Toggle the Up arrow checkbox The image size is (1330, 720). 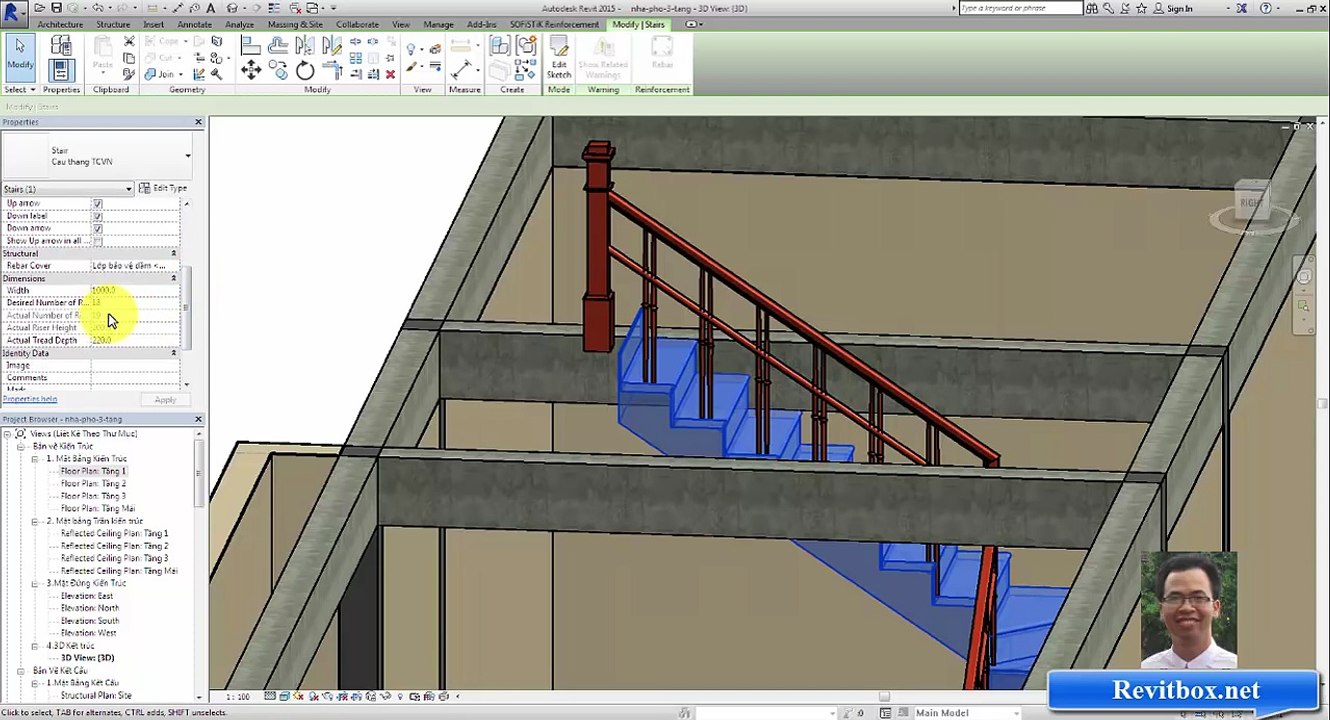[x=97, y=203]
